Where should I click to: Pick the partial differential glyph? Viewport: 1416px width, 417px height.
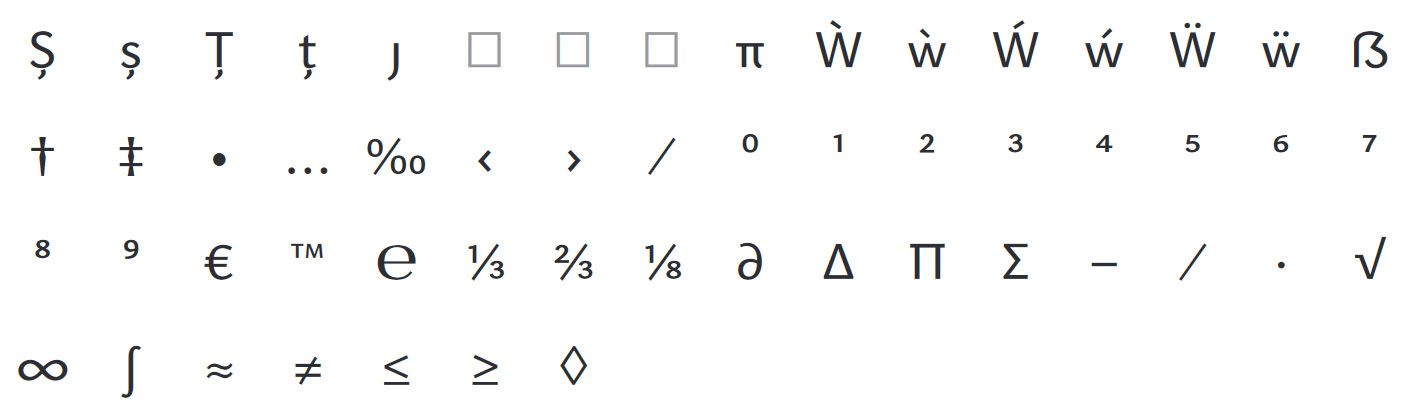(750, 263)
